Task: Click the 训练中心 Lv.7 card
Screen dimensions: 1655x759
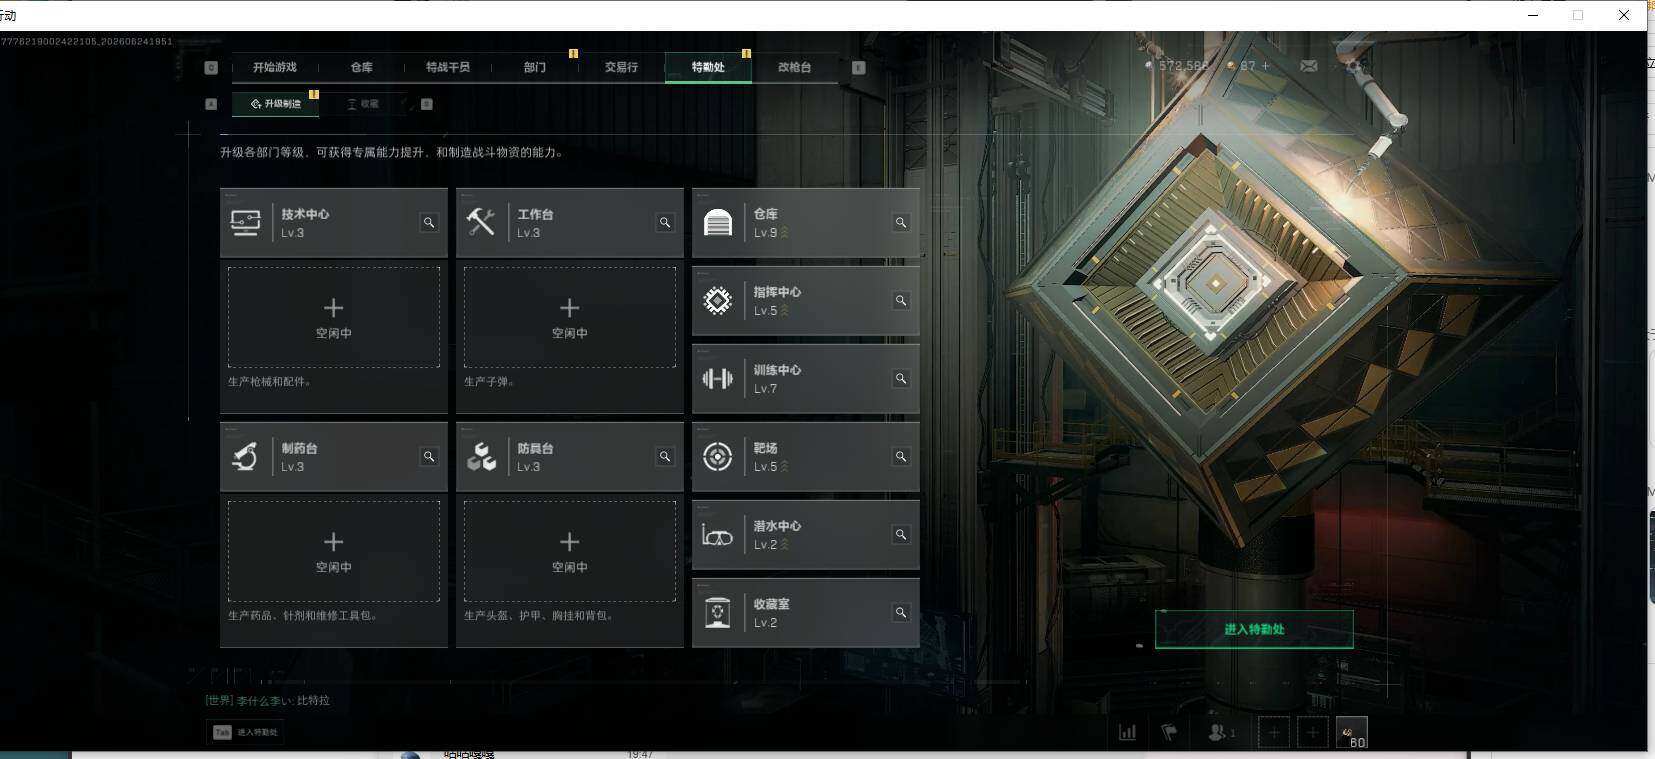Action: pos(806,379)
